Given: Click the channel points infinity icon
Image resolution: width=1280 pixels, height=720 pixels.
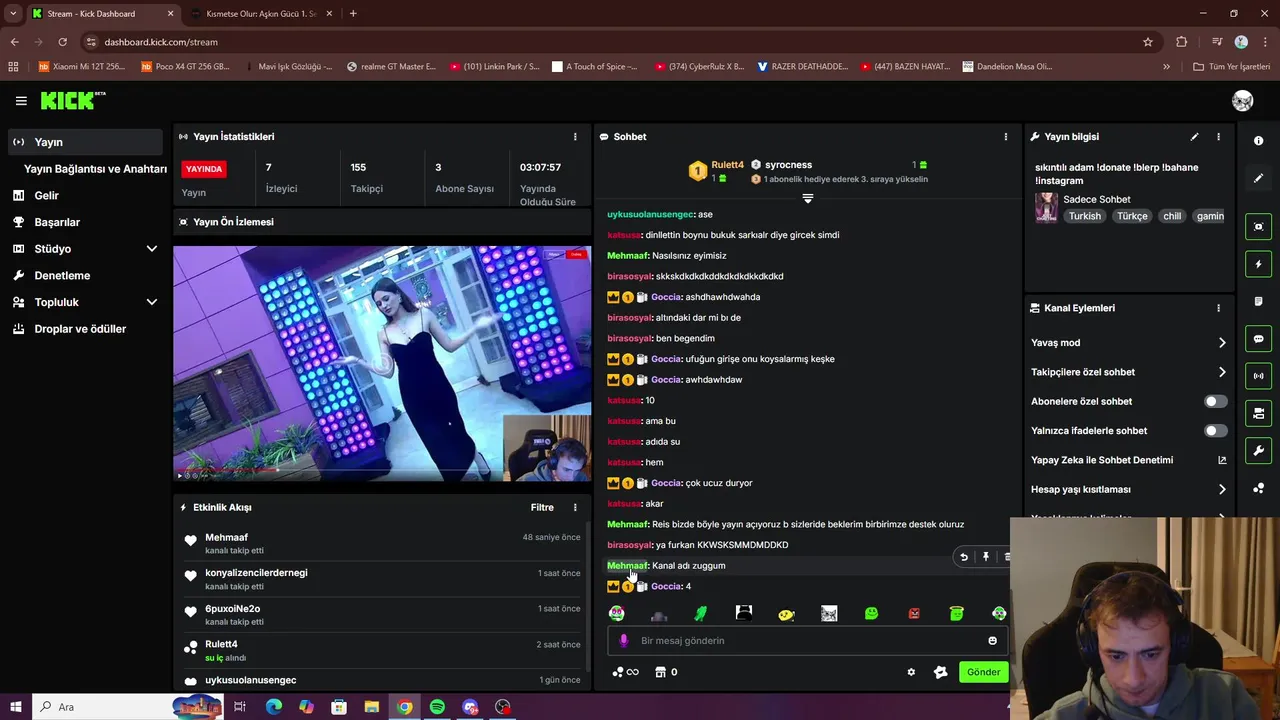Looking at the screenshot, I should 626,672.
